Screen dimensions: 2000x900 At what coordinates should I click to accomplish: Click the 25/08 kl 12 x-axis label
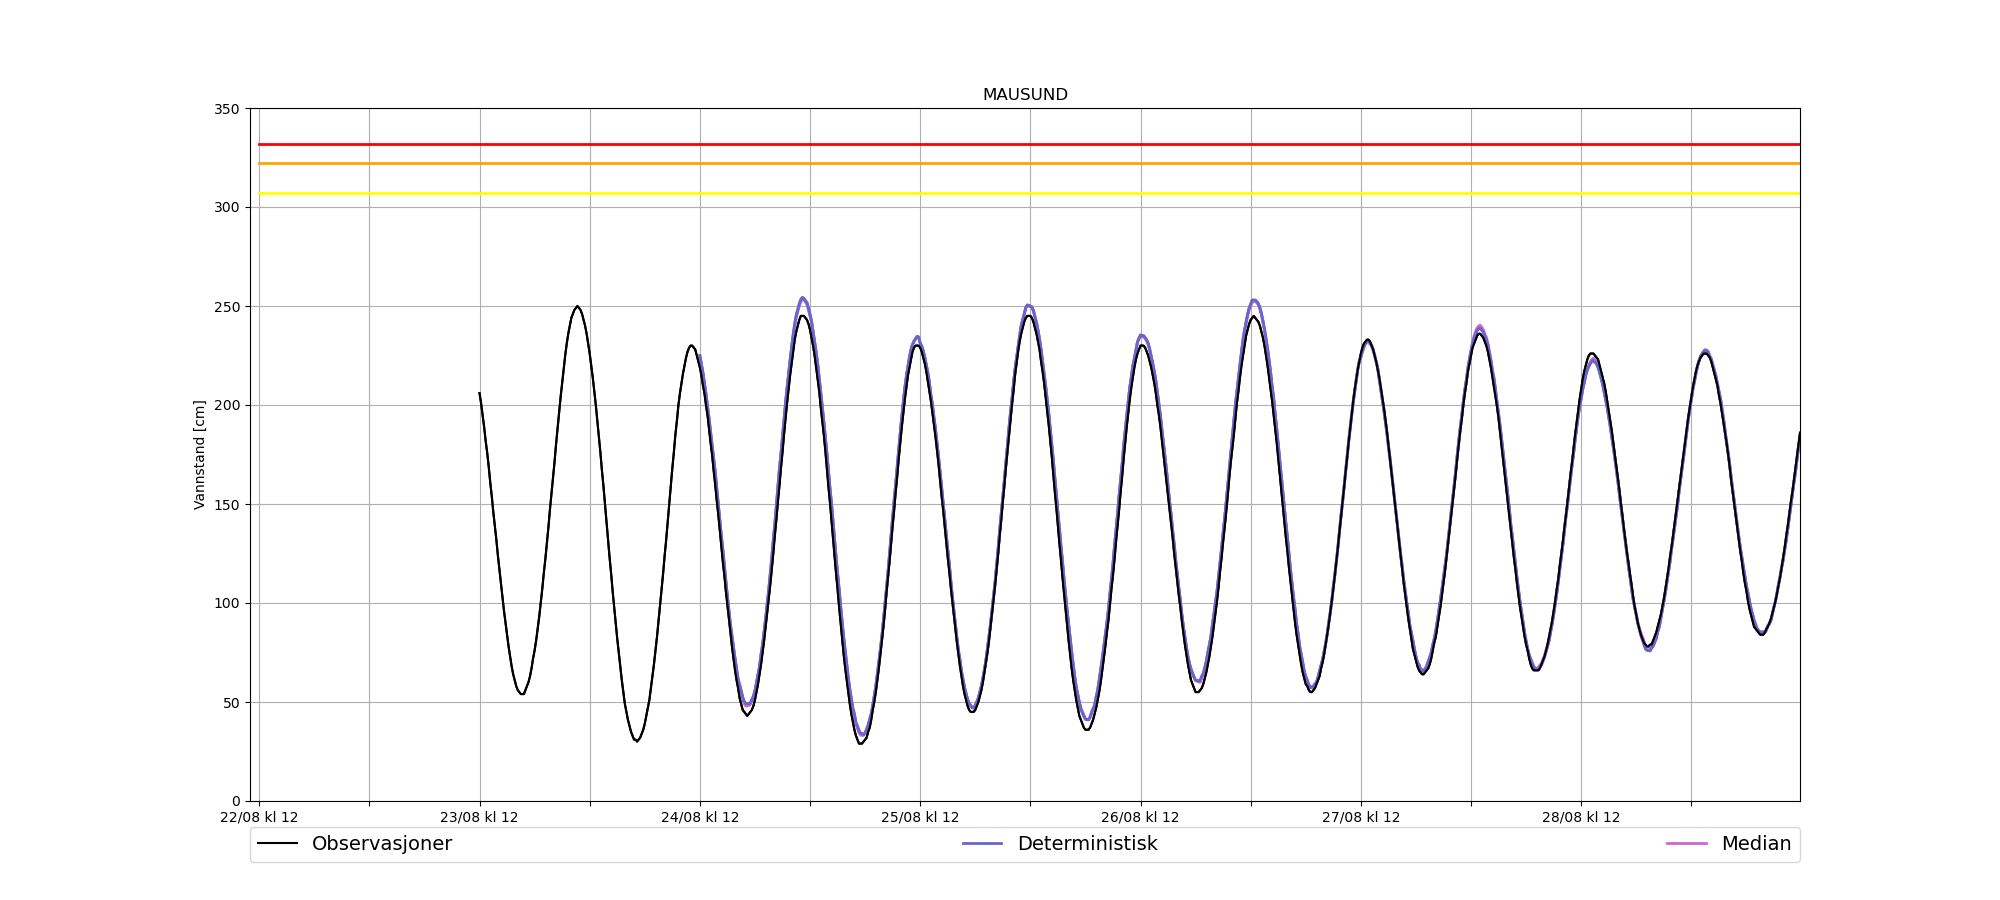tap(920, 818)
